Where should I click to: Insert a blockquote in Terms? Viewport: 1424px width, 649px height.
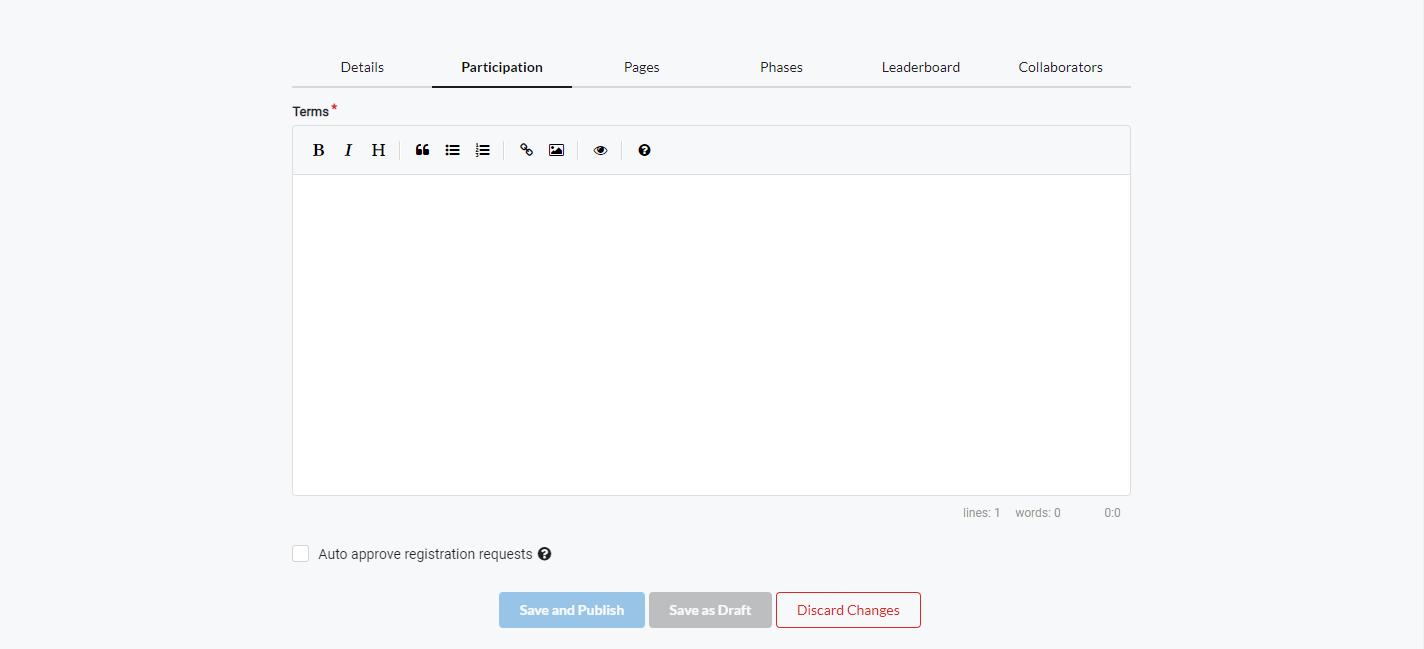point(422,150)
